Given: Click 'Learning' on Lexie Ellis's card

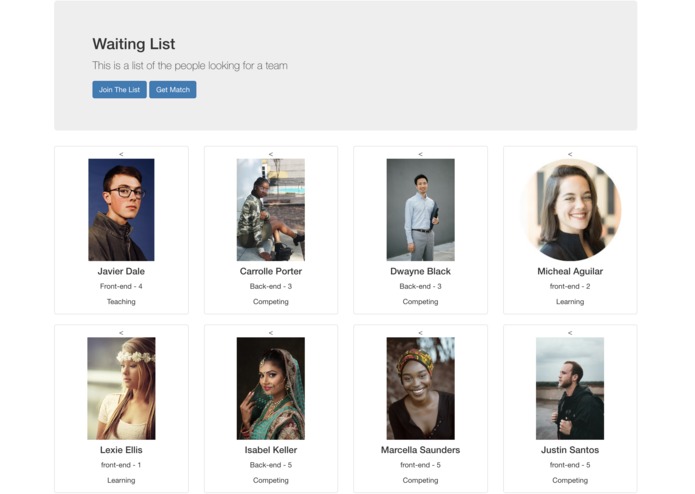Looking at the screenshot, I should coord(121,480).
